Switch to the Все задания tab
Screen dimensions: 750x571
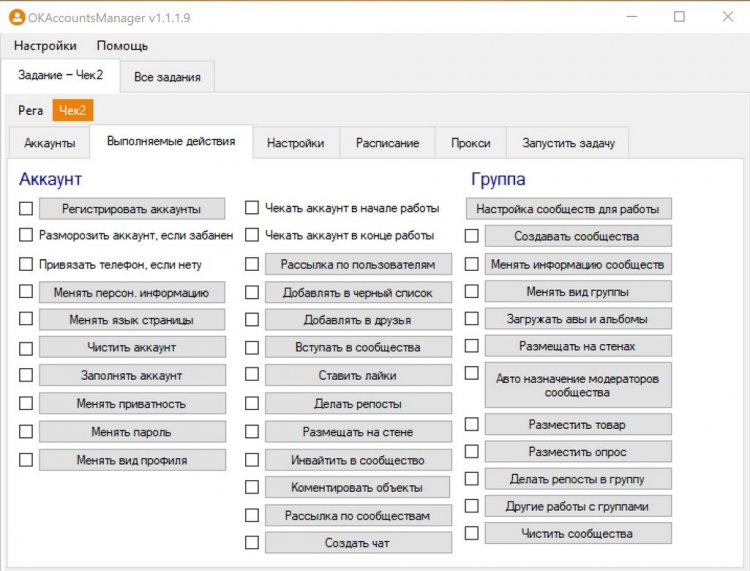[x=167, y=77]
